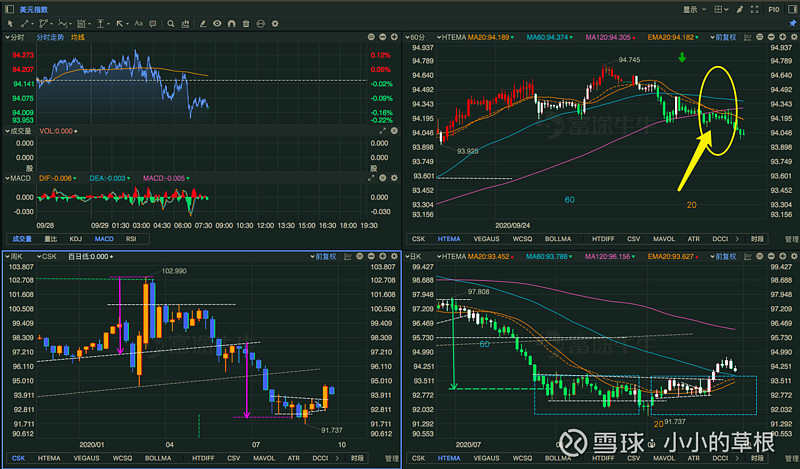Select WCSQ tab under 周K chart
This screenshot has height=469, width=800.
tap(122, 458)
